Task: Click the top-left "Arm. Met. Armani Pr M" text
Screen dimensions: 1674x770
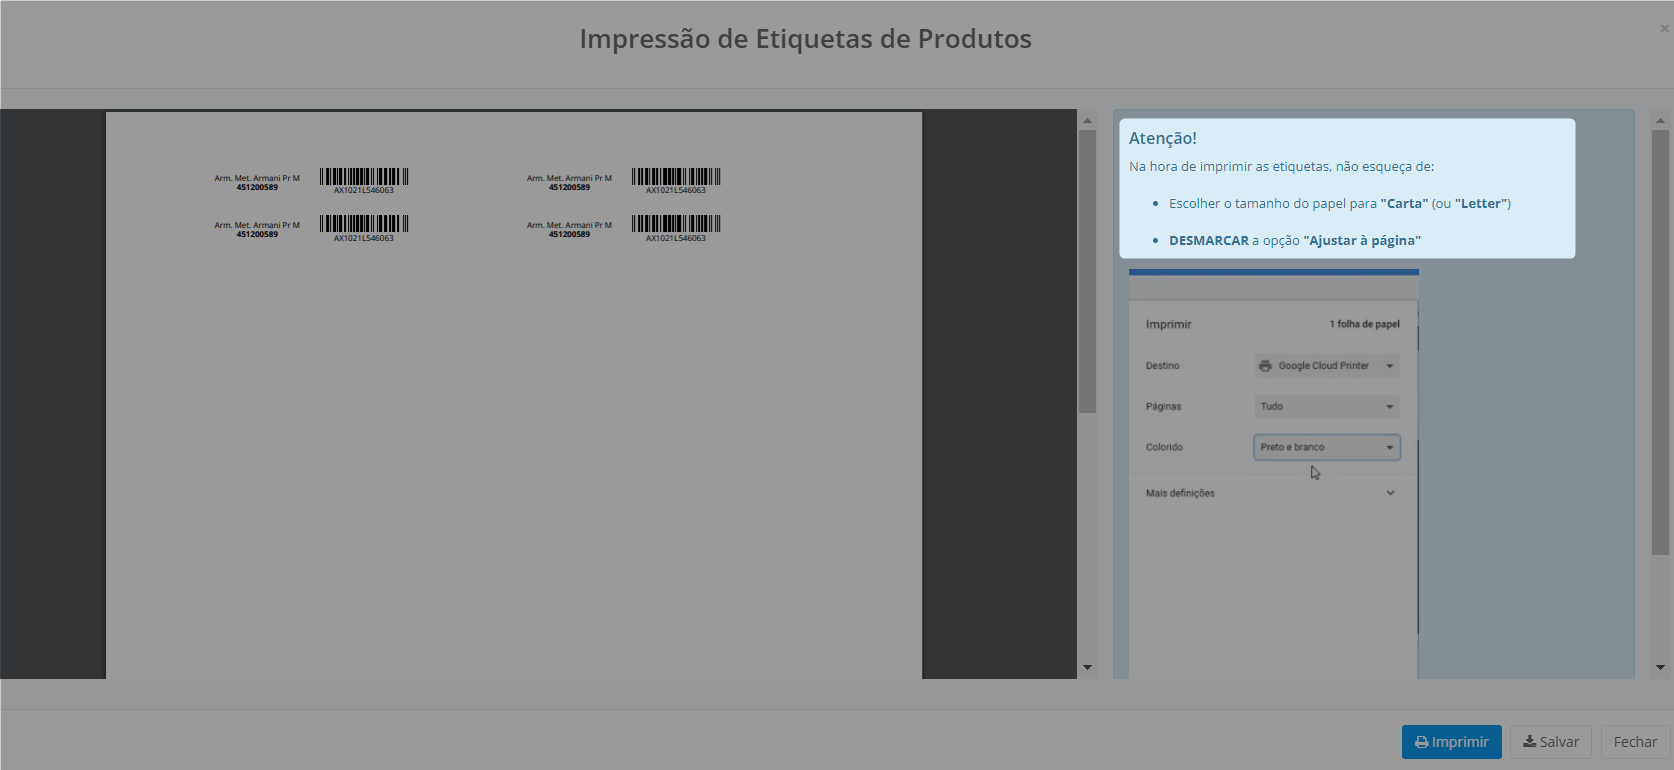Action: 257,178
